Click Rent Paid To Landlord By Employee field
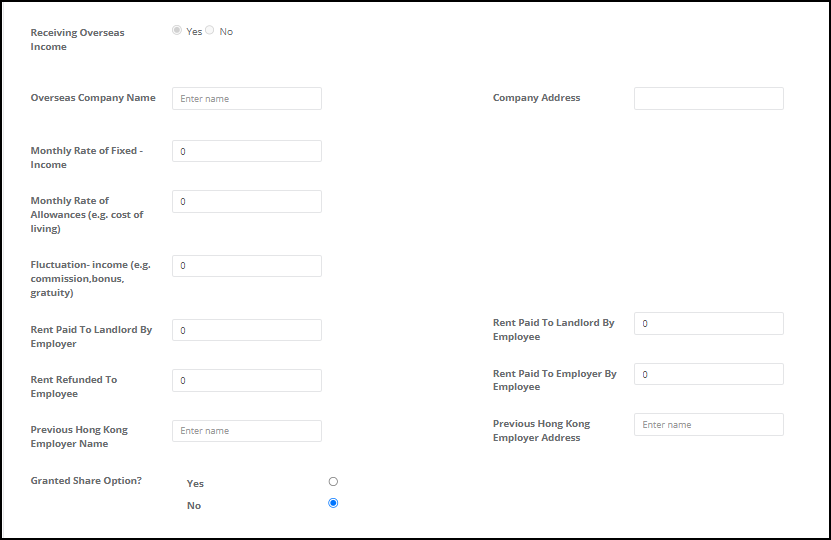 tap(709, 323)
